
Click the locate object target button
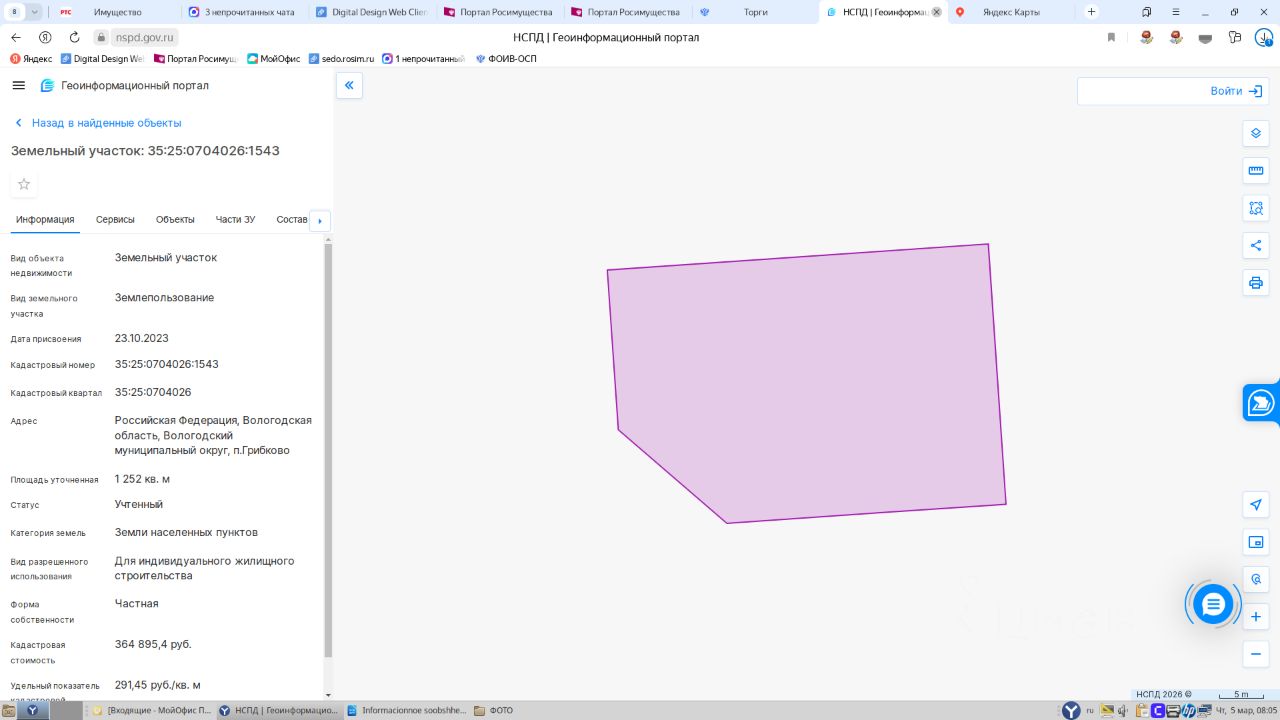click(1256, 579)
